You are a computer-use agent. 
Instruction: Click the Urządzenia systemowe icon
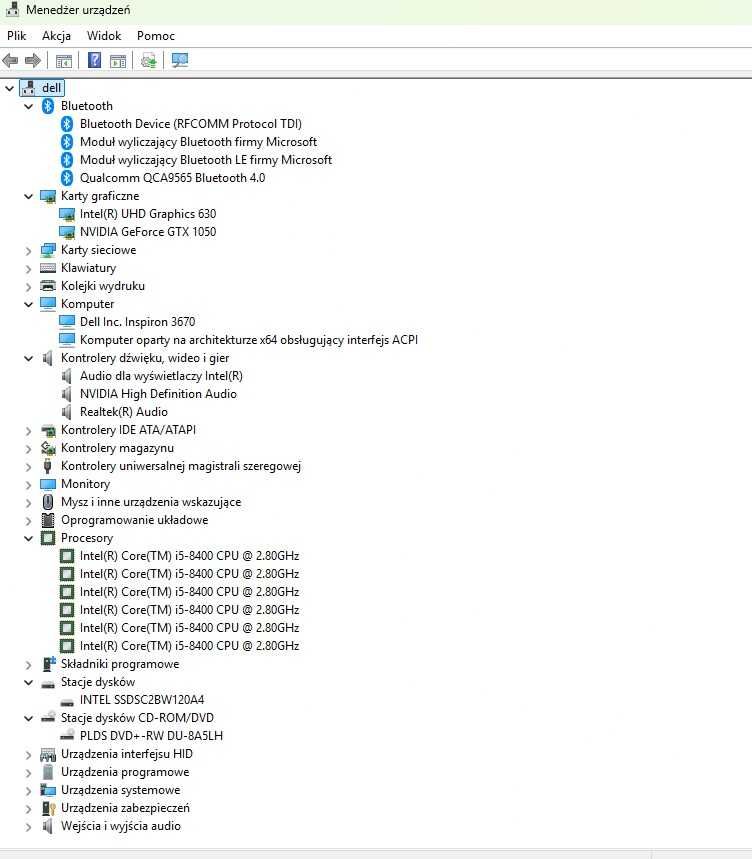tap(48, 790)
